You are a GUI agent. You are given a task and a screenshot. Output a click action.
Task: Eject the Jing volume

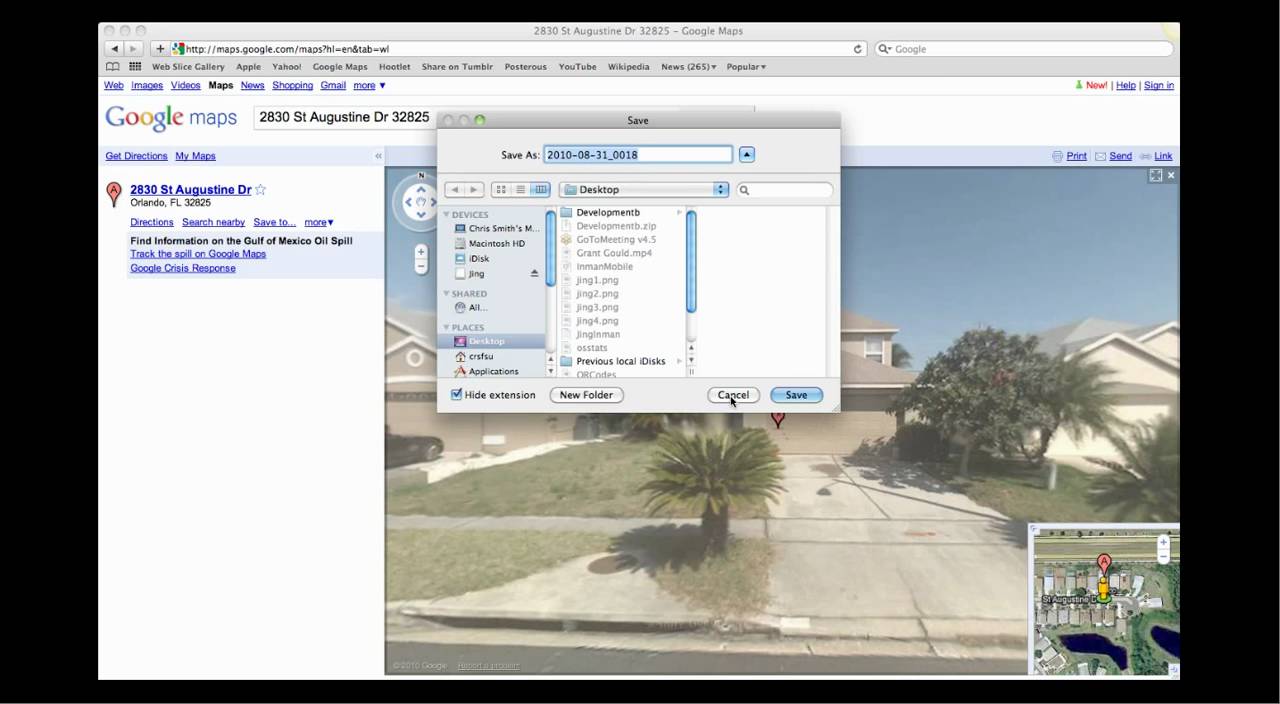534,273
